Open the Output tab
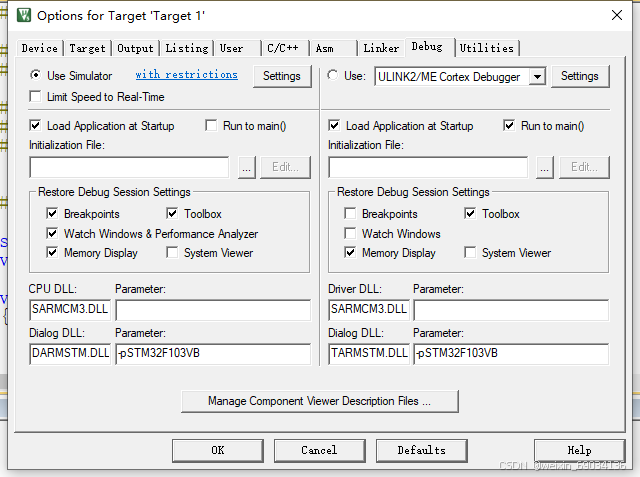The image size is (640, 477). [x=136, y=48]
